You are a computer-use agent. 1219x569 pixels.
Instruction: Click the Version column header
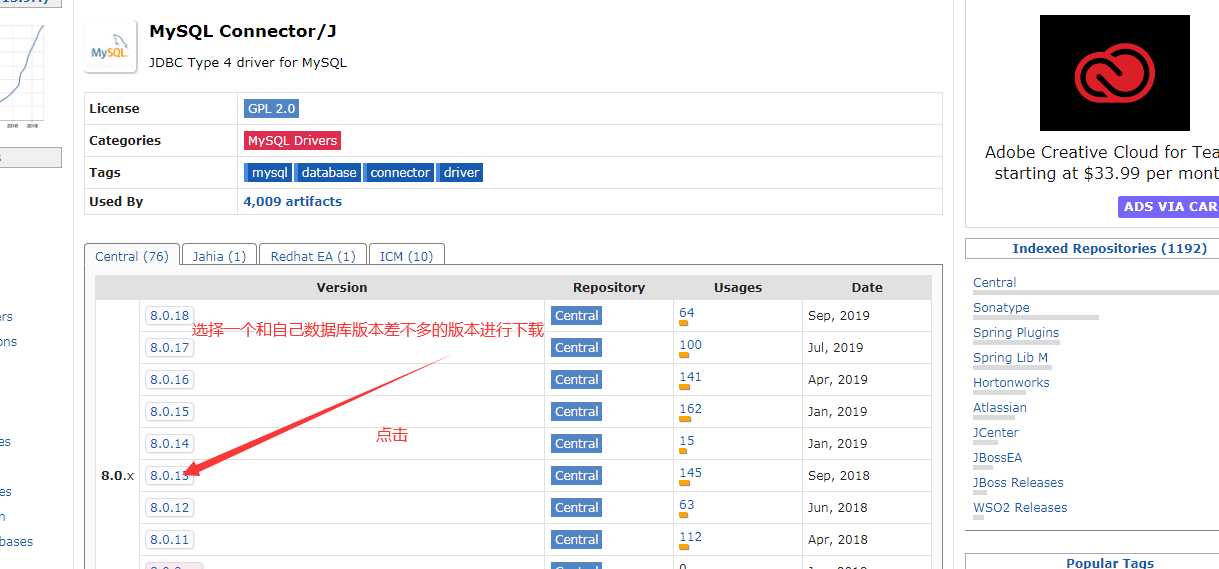(342, 287)
